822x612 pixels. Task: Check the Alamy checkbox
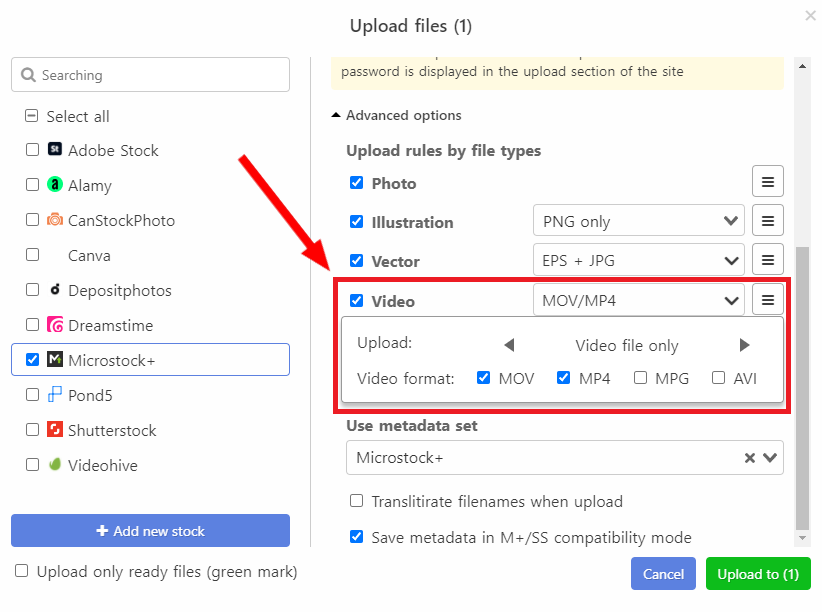33,185
